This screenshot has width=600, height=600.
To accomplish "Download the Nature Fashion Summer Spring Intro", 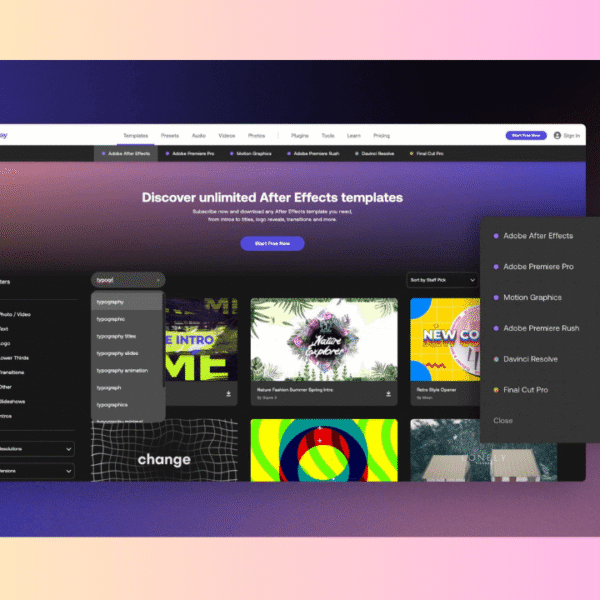I will 388,394.
